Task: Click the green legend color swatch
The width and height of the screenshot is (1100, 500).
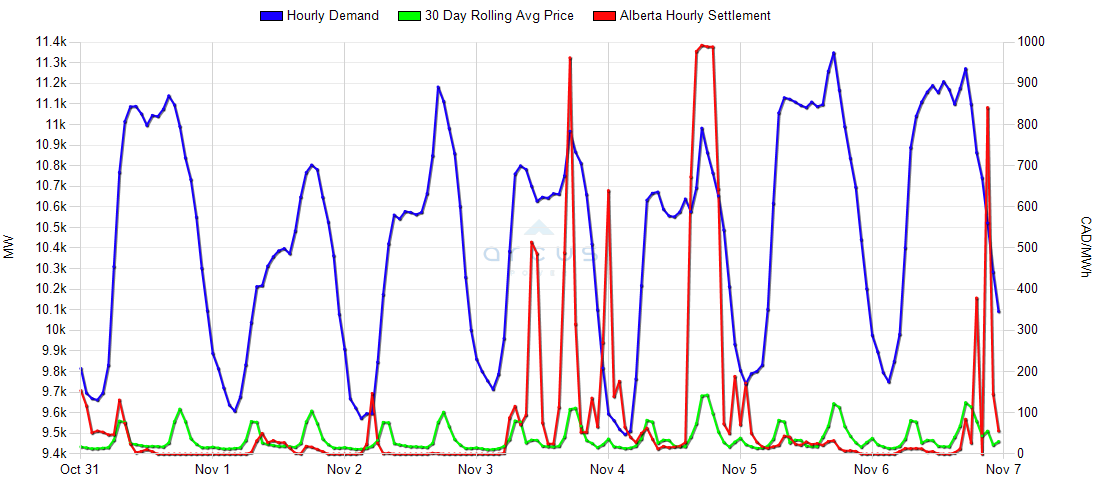Action: point(410,15)
